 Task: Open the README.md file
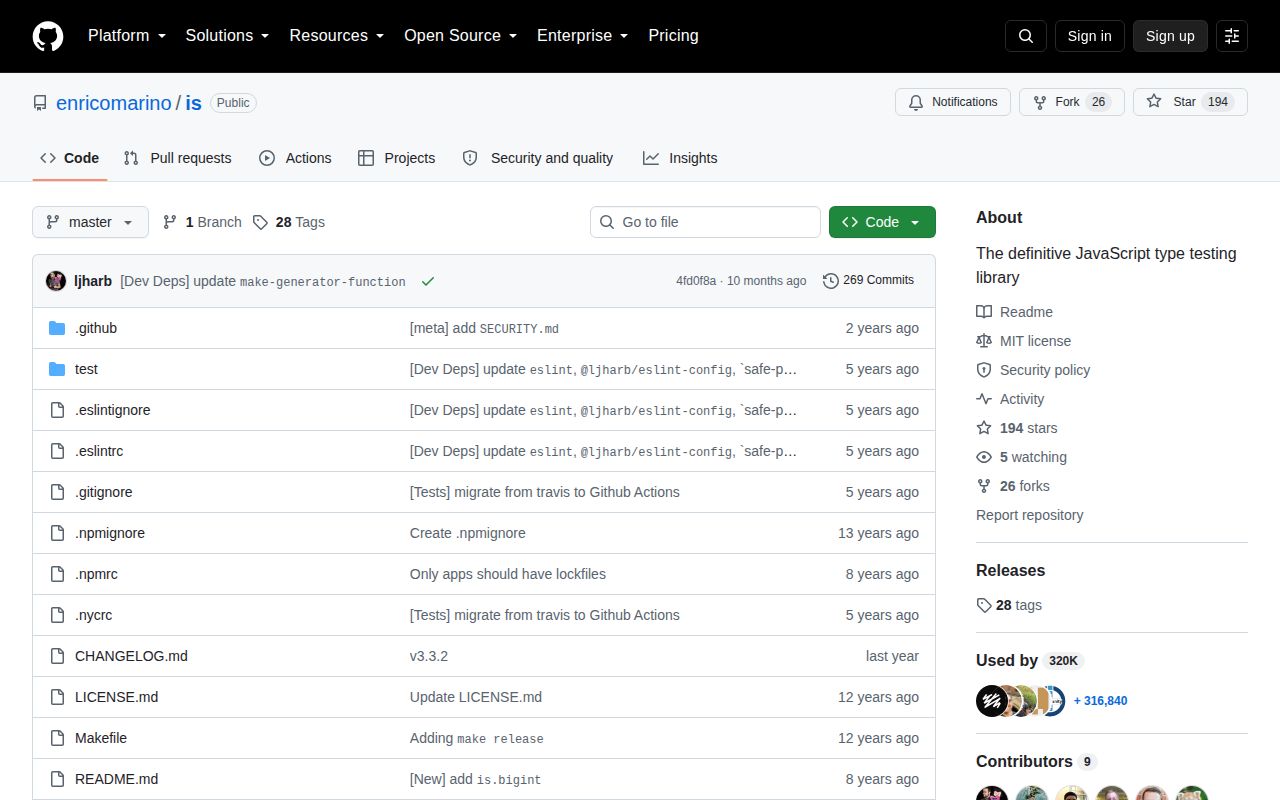116,779
